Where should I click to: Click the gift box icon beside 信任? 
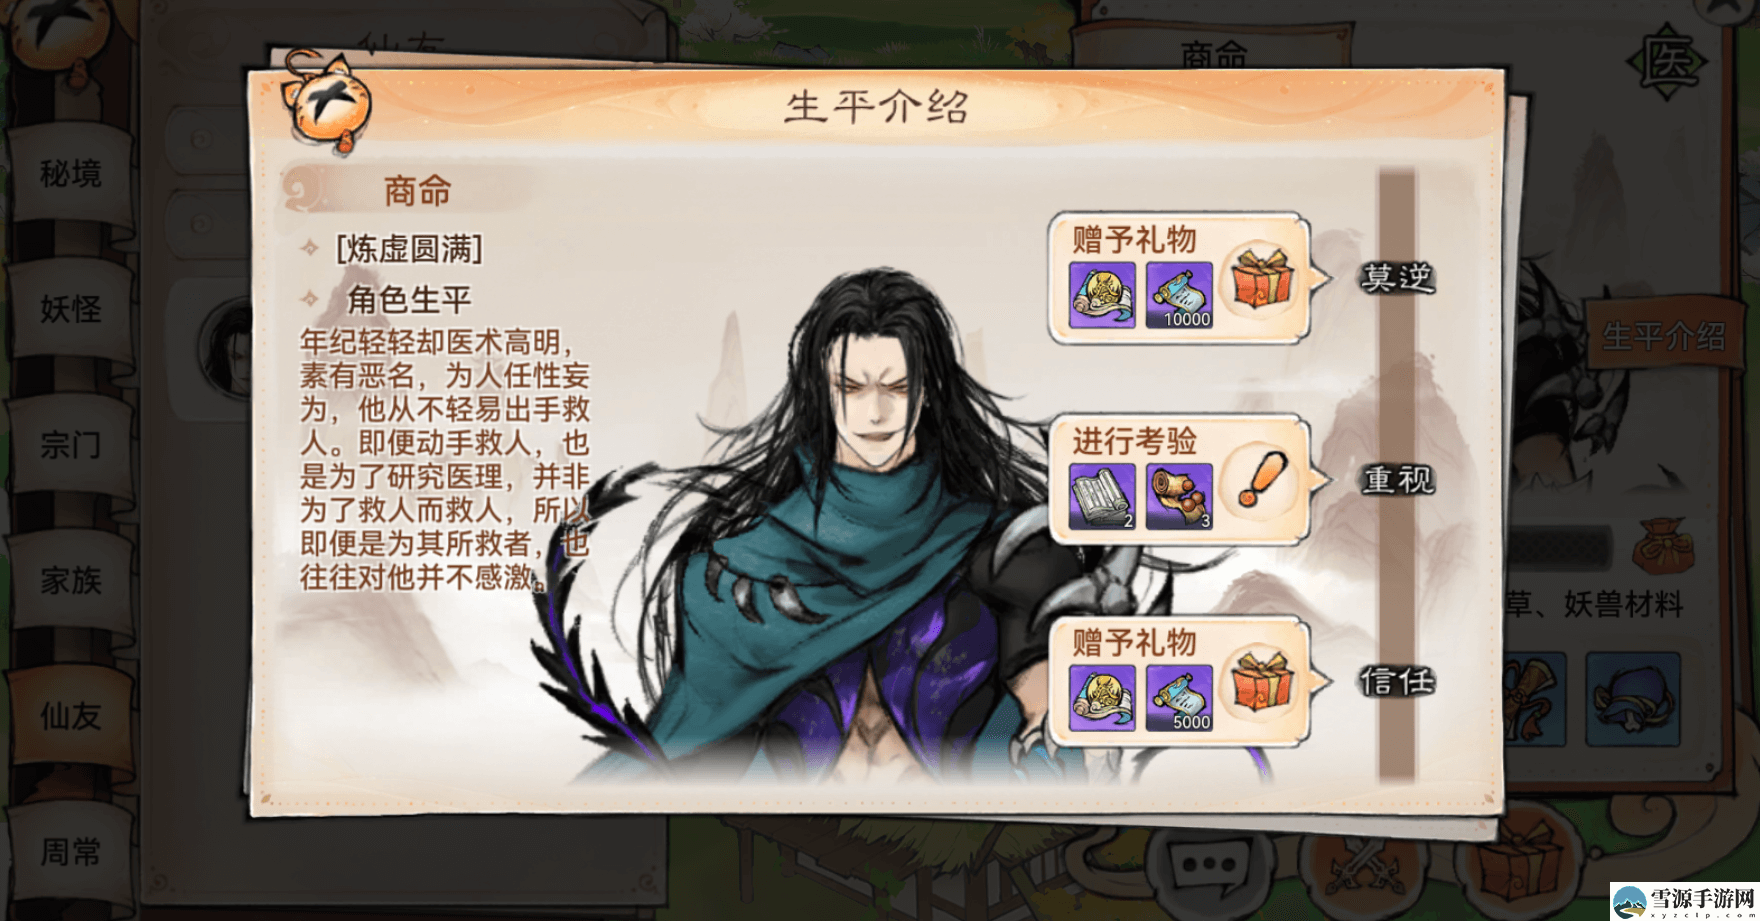pos(1262,680)
